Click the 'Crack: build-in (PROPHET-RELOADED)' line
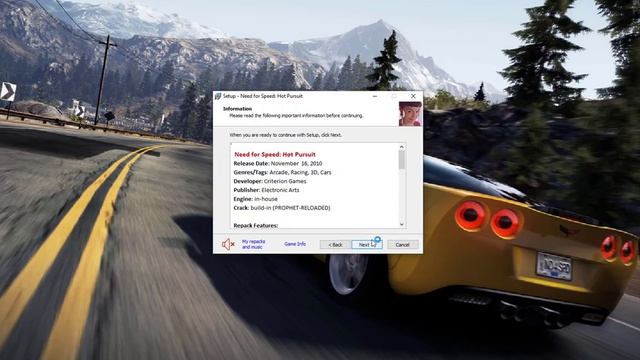This screenshot has height=360, width=640. tap(282, 208)
